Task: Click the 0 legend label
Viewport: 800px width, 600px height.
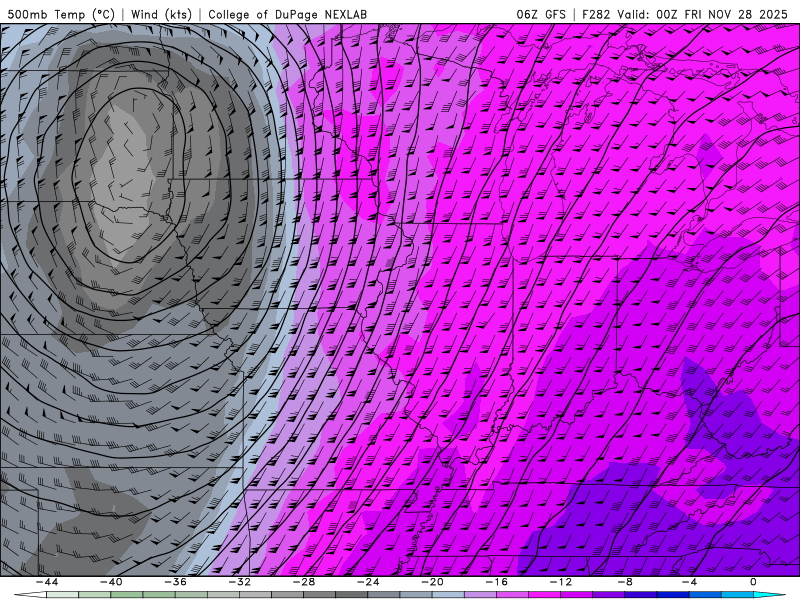Action: pyautogui.click(x=754, y=582)
